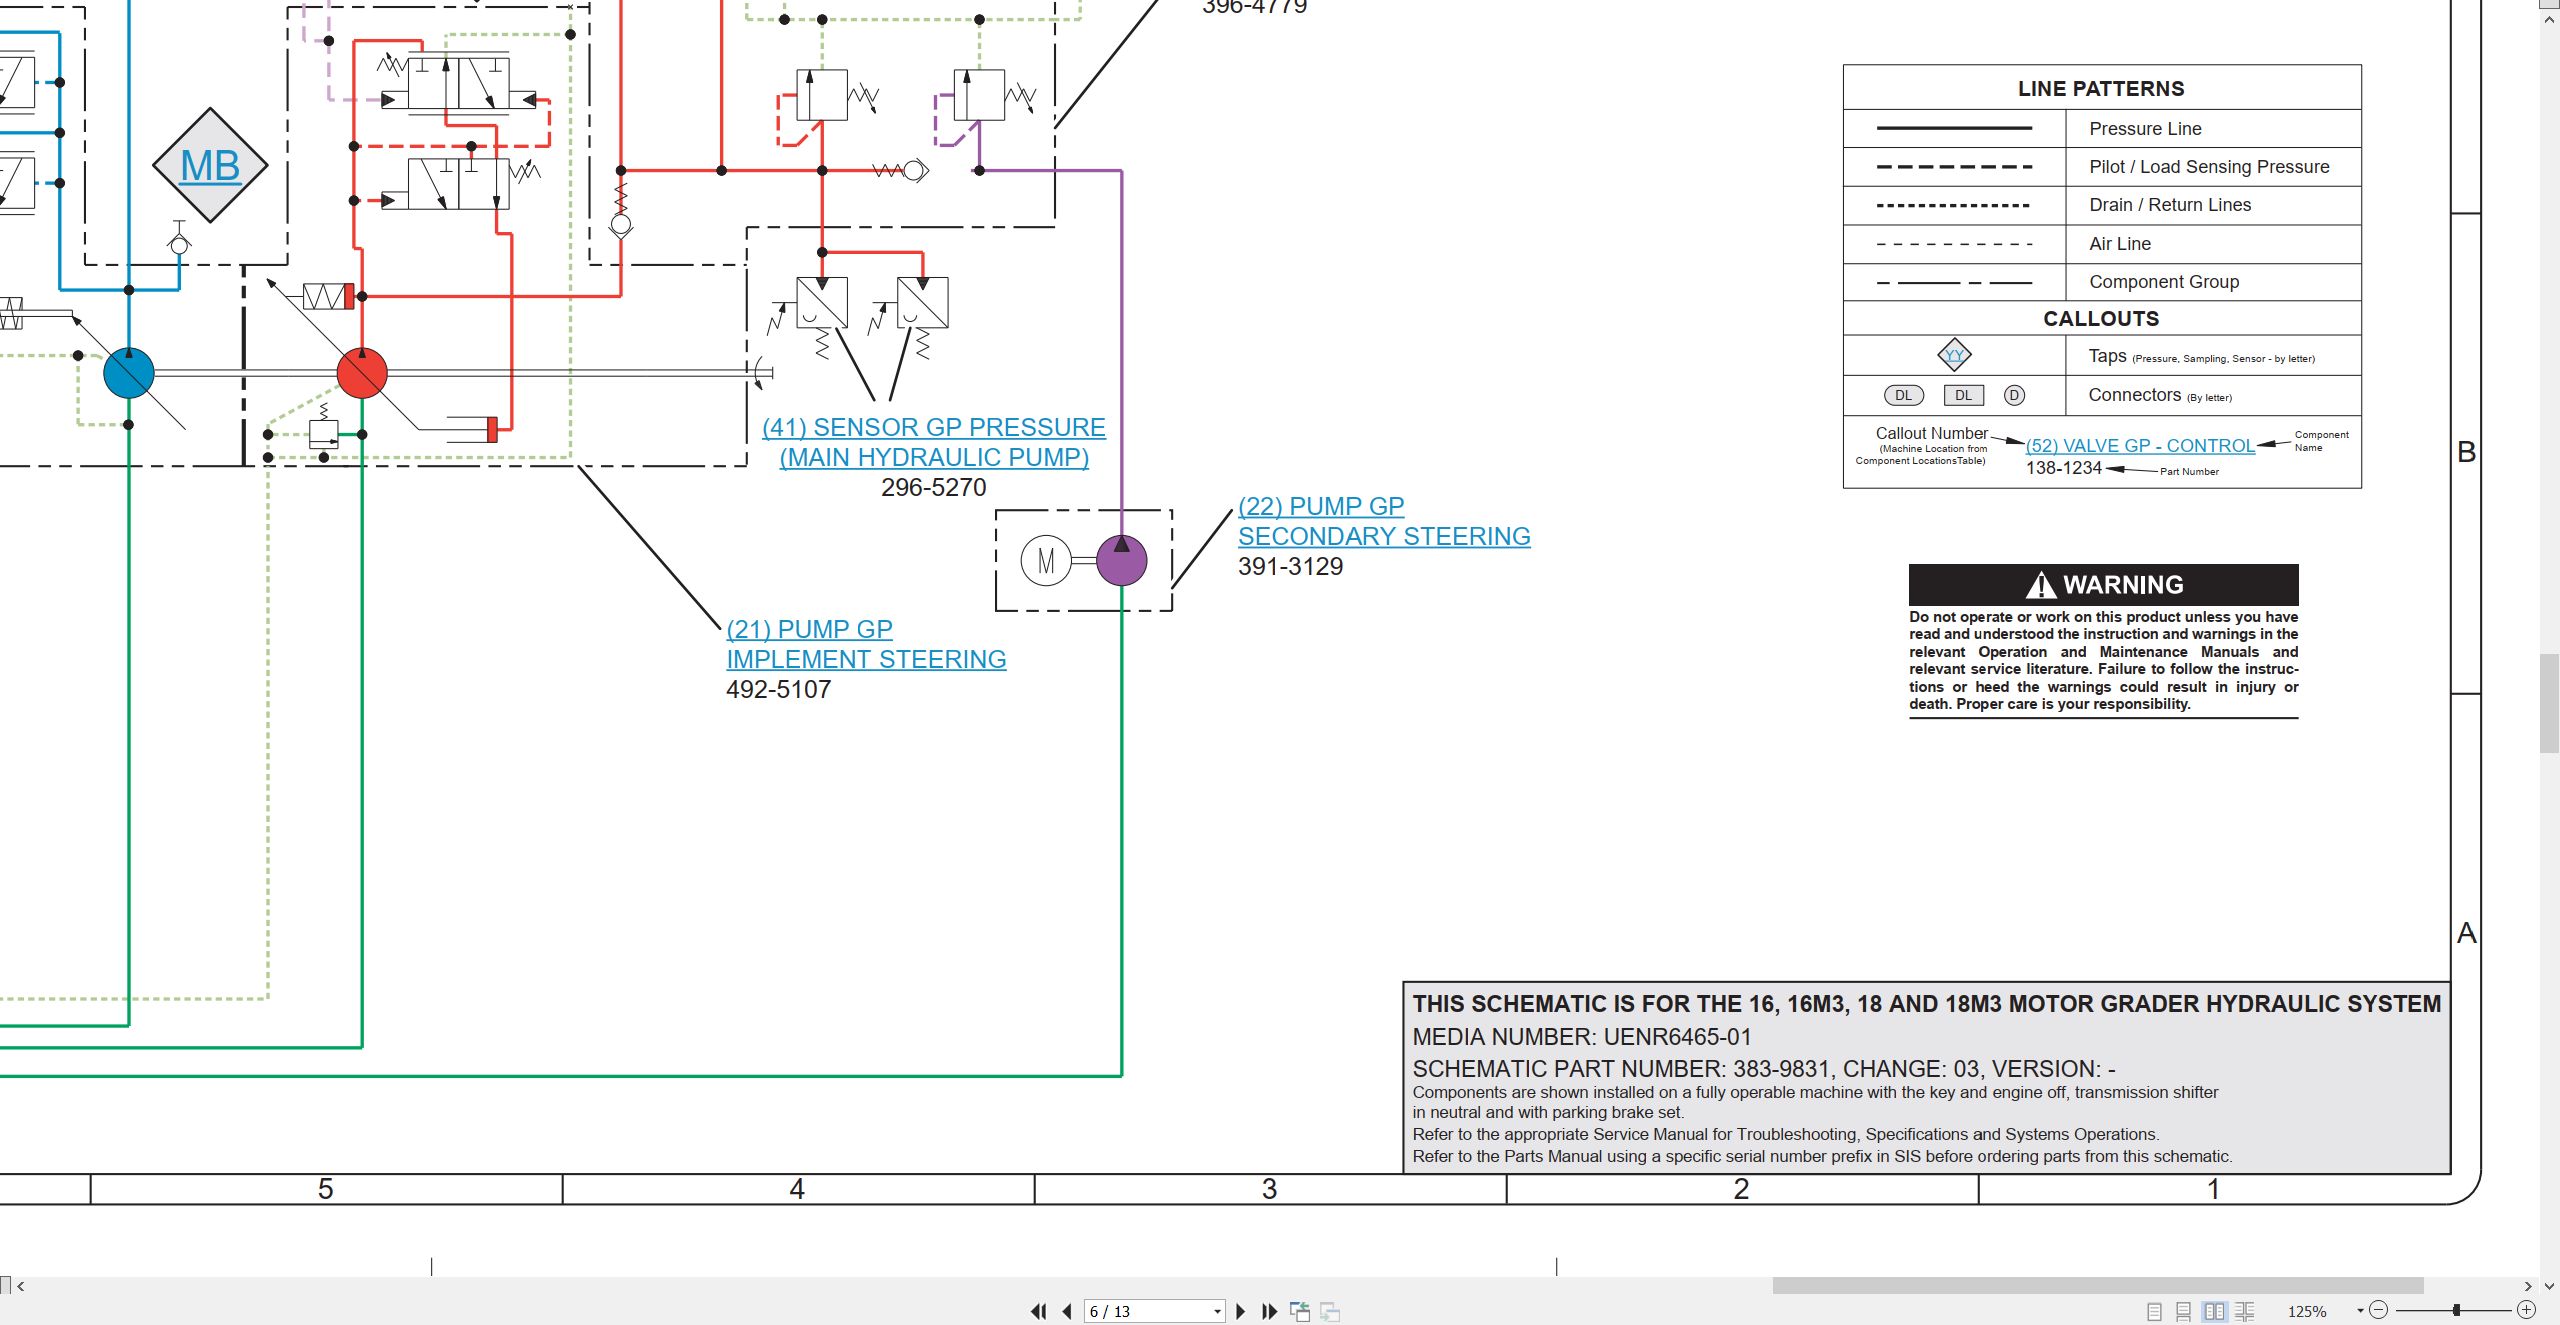The height and width of the screenshot is (1325, 2560).
Task: Open the (22) PUMP GP link
Action: pos(1321,506)
